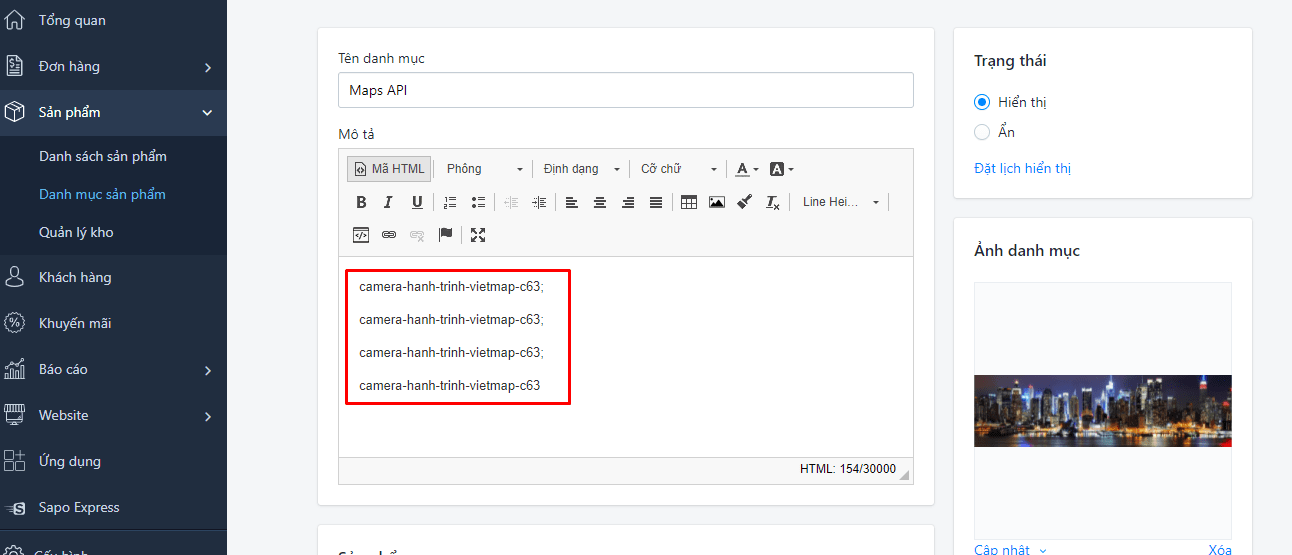This screenshot has width=1292, height=555.
Task: Toggle bold formatting in the description editor
Action: 361,202
